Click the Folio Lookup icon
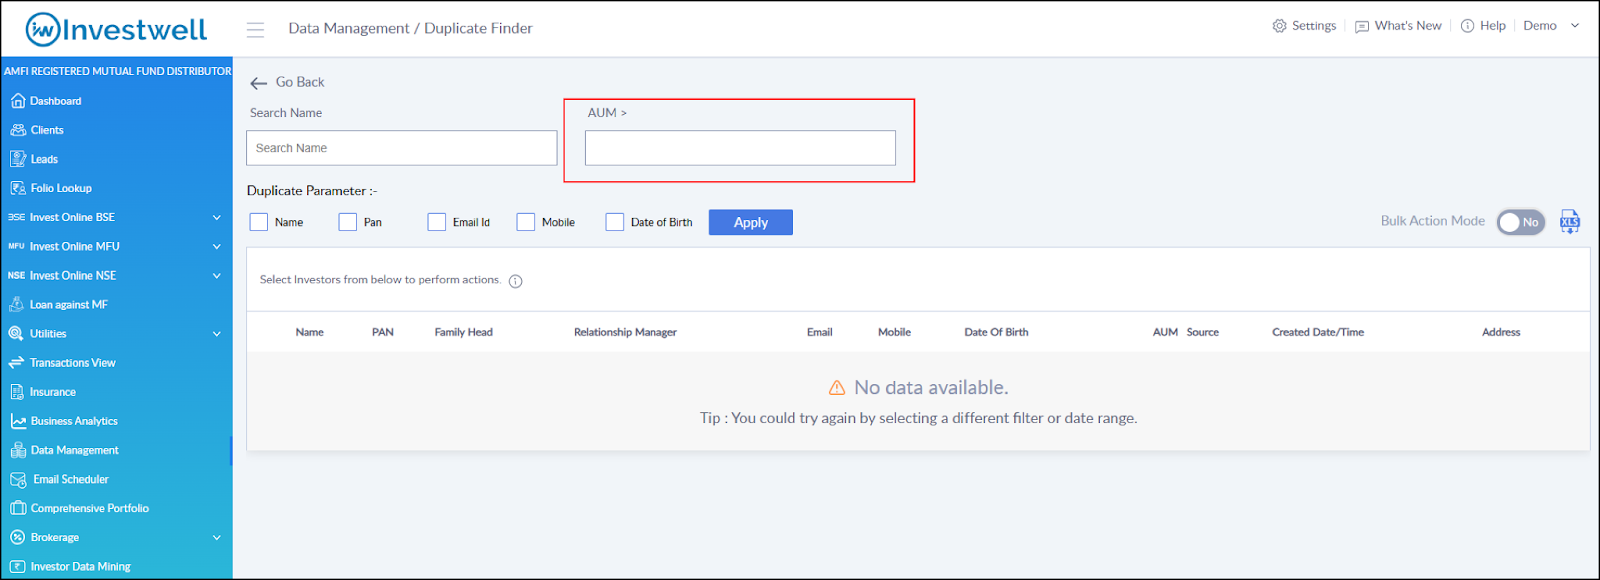 coord(18,188)
